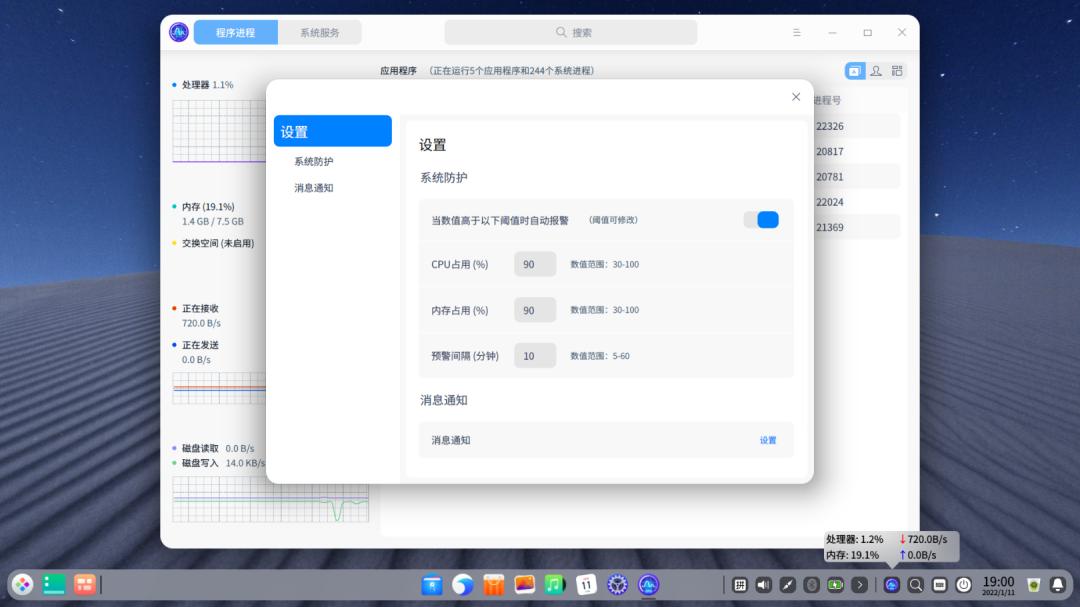Click the CPU usage threshold field showing 90
Viewport: 1080px width, 607px height.
pos(534,264)
